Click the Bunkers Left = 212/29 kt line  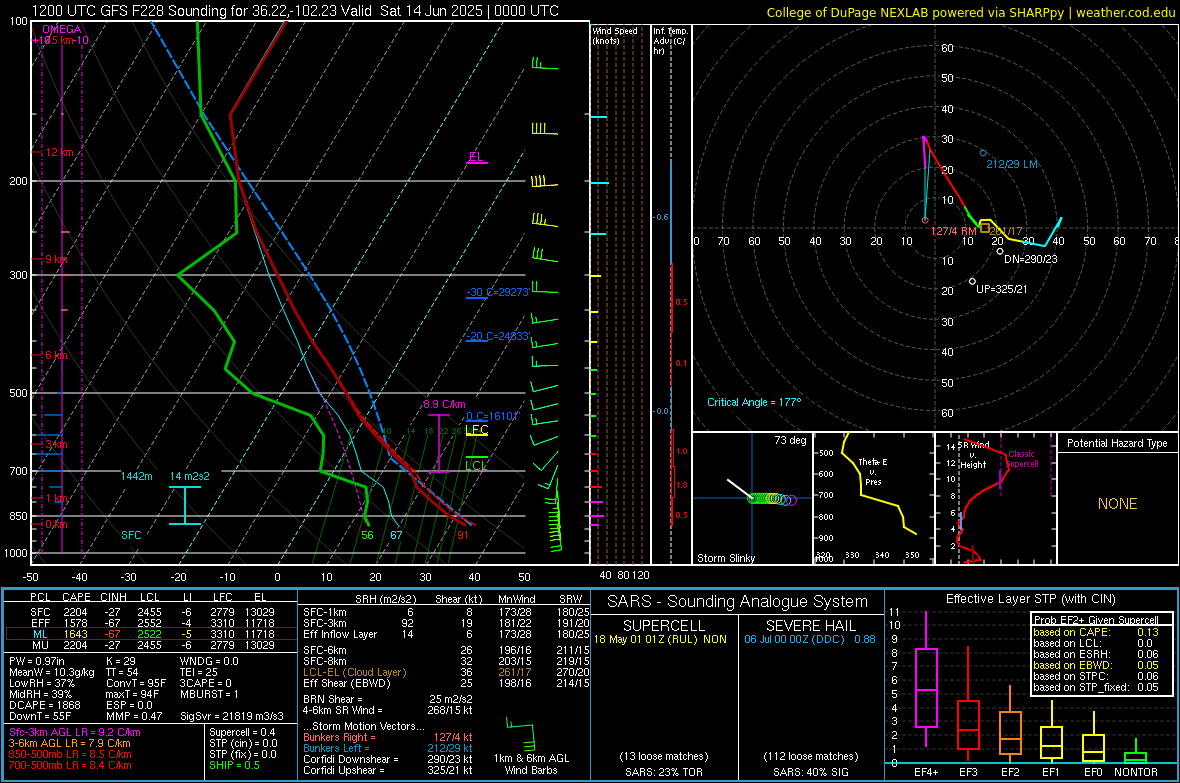pos(388,748)
